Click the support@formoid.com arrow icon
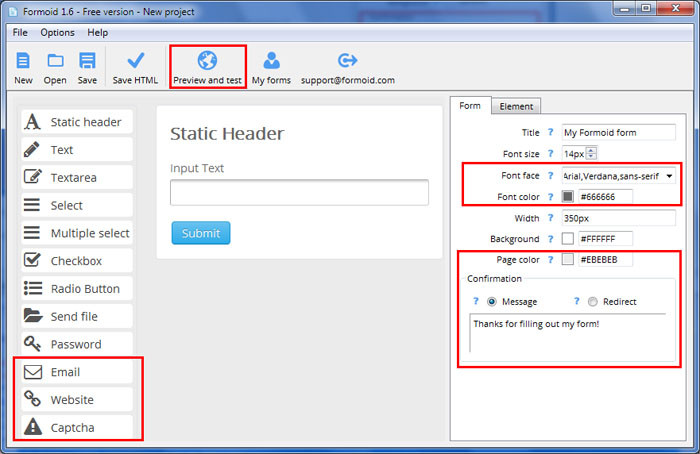 (x=347, y=60)
